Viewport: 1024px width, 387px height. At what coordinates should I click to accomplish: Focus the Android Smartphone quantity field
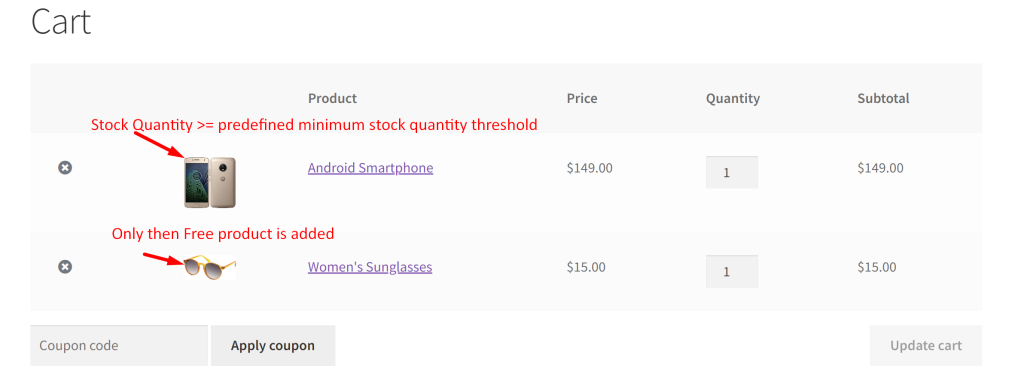point(731,172)
